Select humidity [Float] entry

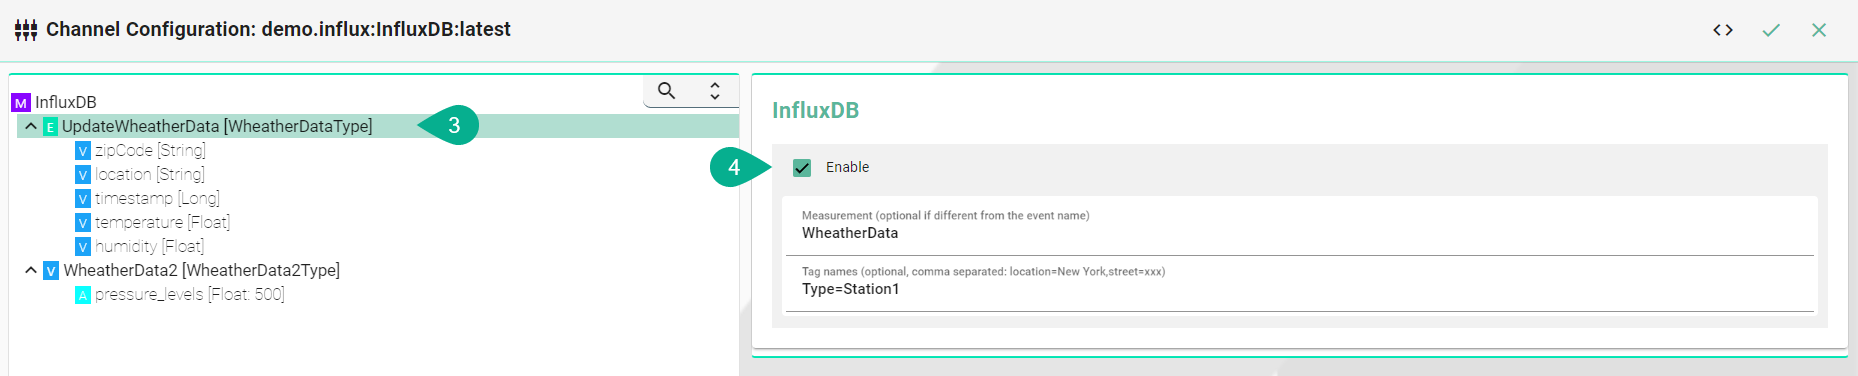click(149, 246)
